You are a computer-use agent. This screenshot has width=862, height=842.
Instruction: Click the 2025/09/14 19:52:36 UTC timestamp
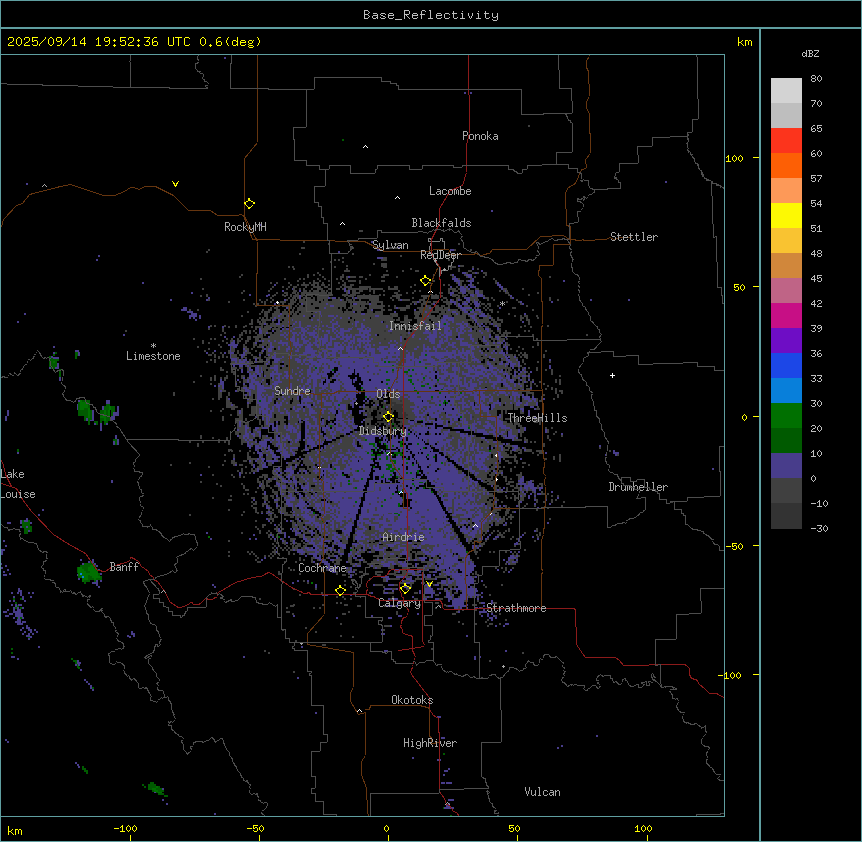[98, 42]
